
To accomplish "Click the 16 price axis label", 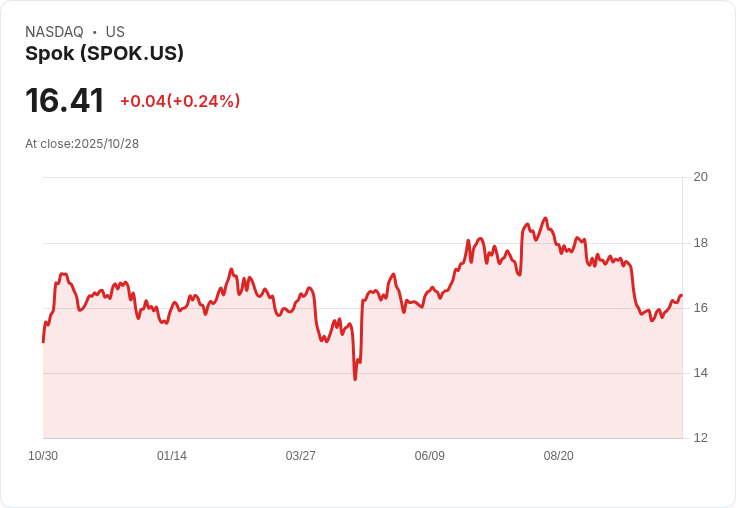I will [700, 308].
